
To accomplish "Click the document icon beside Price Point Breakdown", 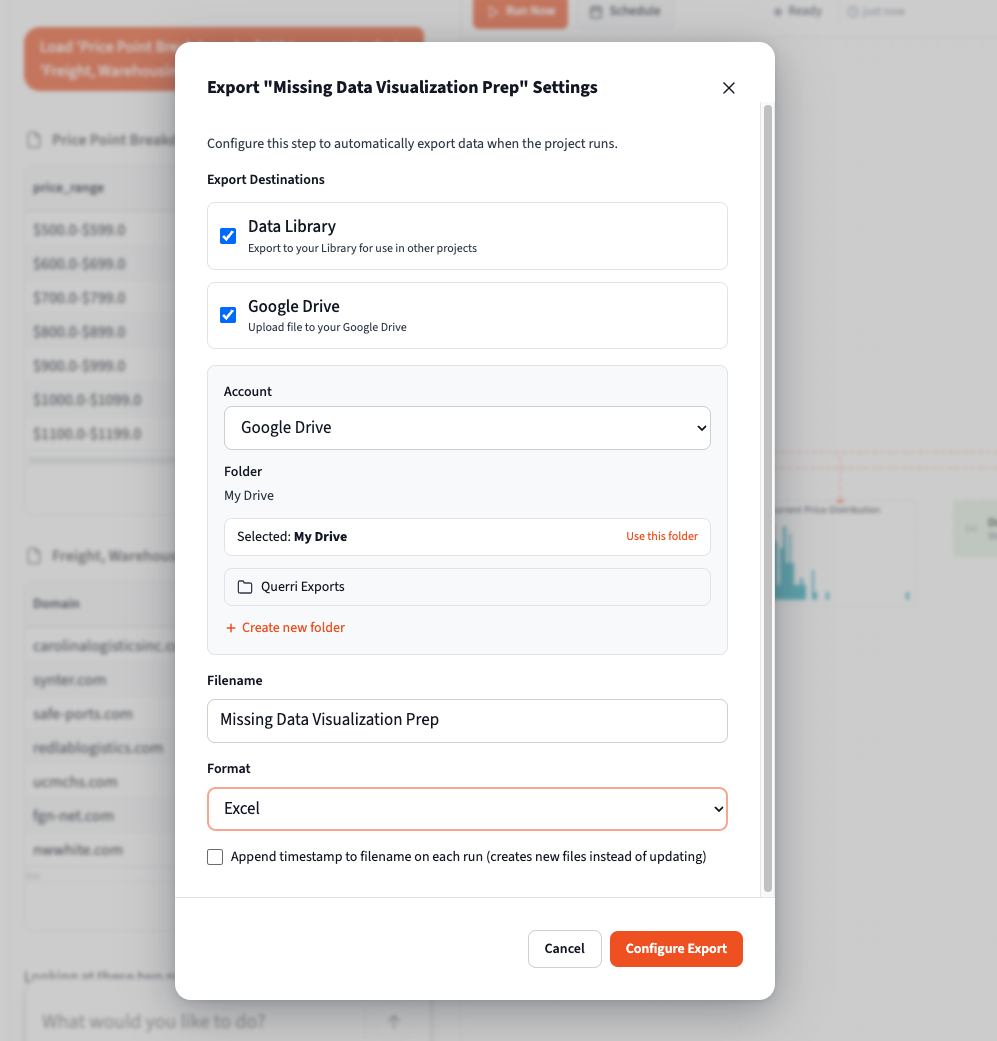I will [x=35, y=139].
